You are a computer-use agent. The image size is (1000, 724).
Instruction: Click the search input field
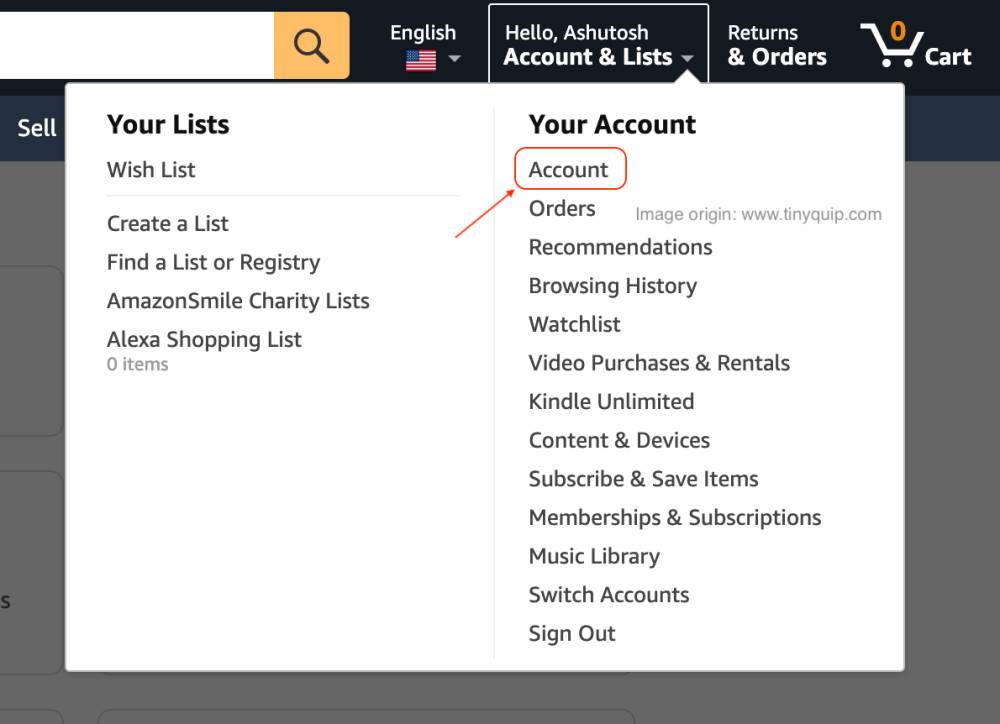(x=135, y=44)
